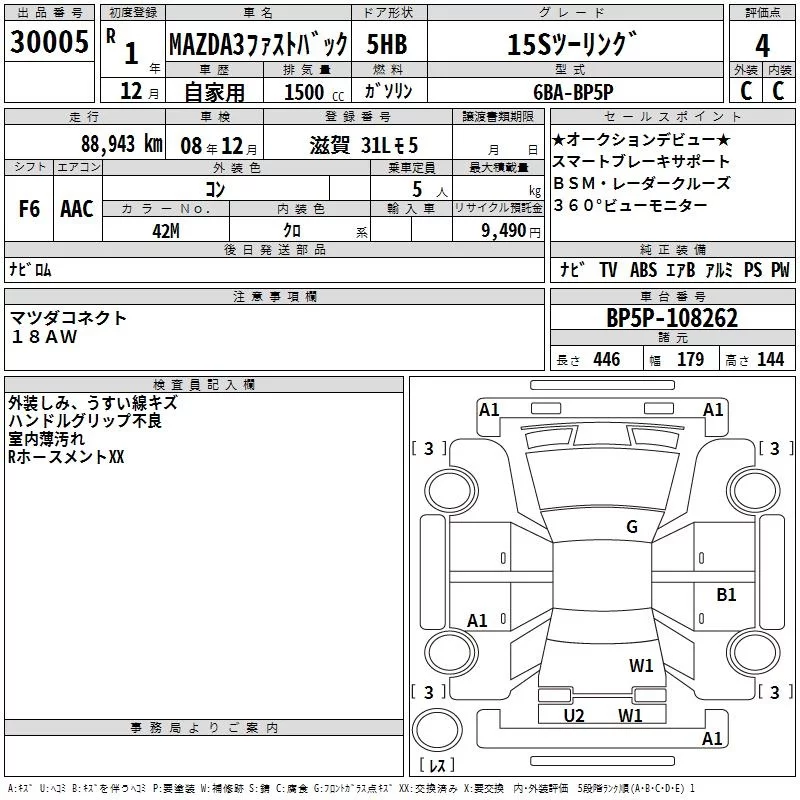Click the スマートブレーキサポート line
Screen dimensions: 800x800
(641, 161)
